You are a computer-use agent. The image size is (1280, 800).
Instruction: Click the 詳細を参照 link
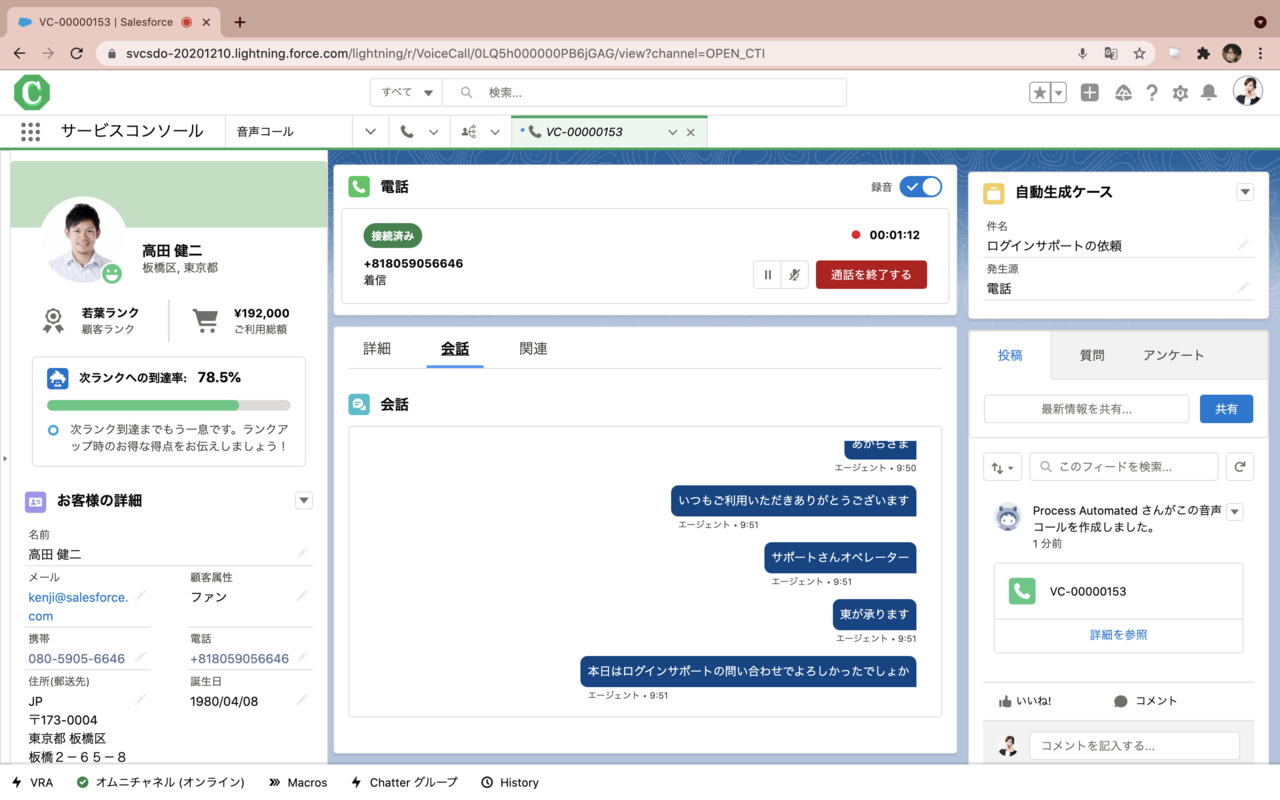tap(1118, 635)
